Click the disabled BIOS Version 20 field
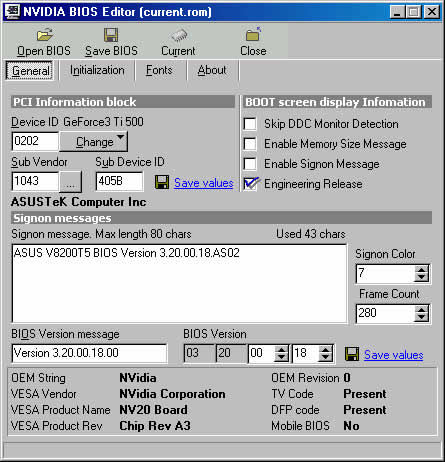Viewport: 445px width, 462px height. (x=232, y=354)
